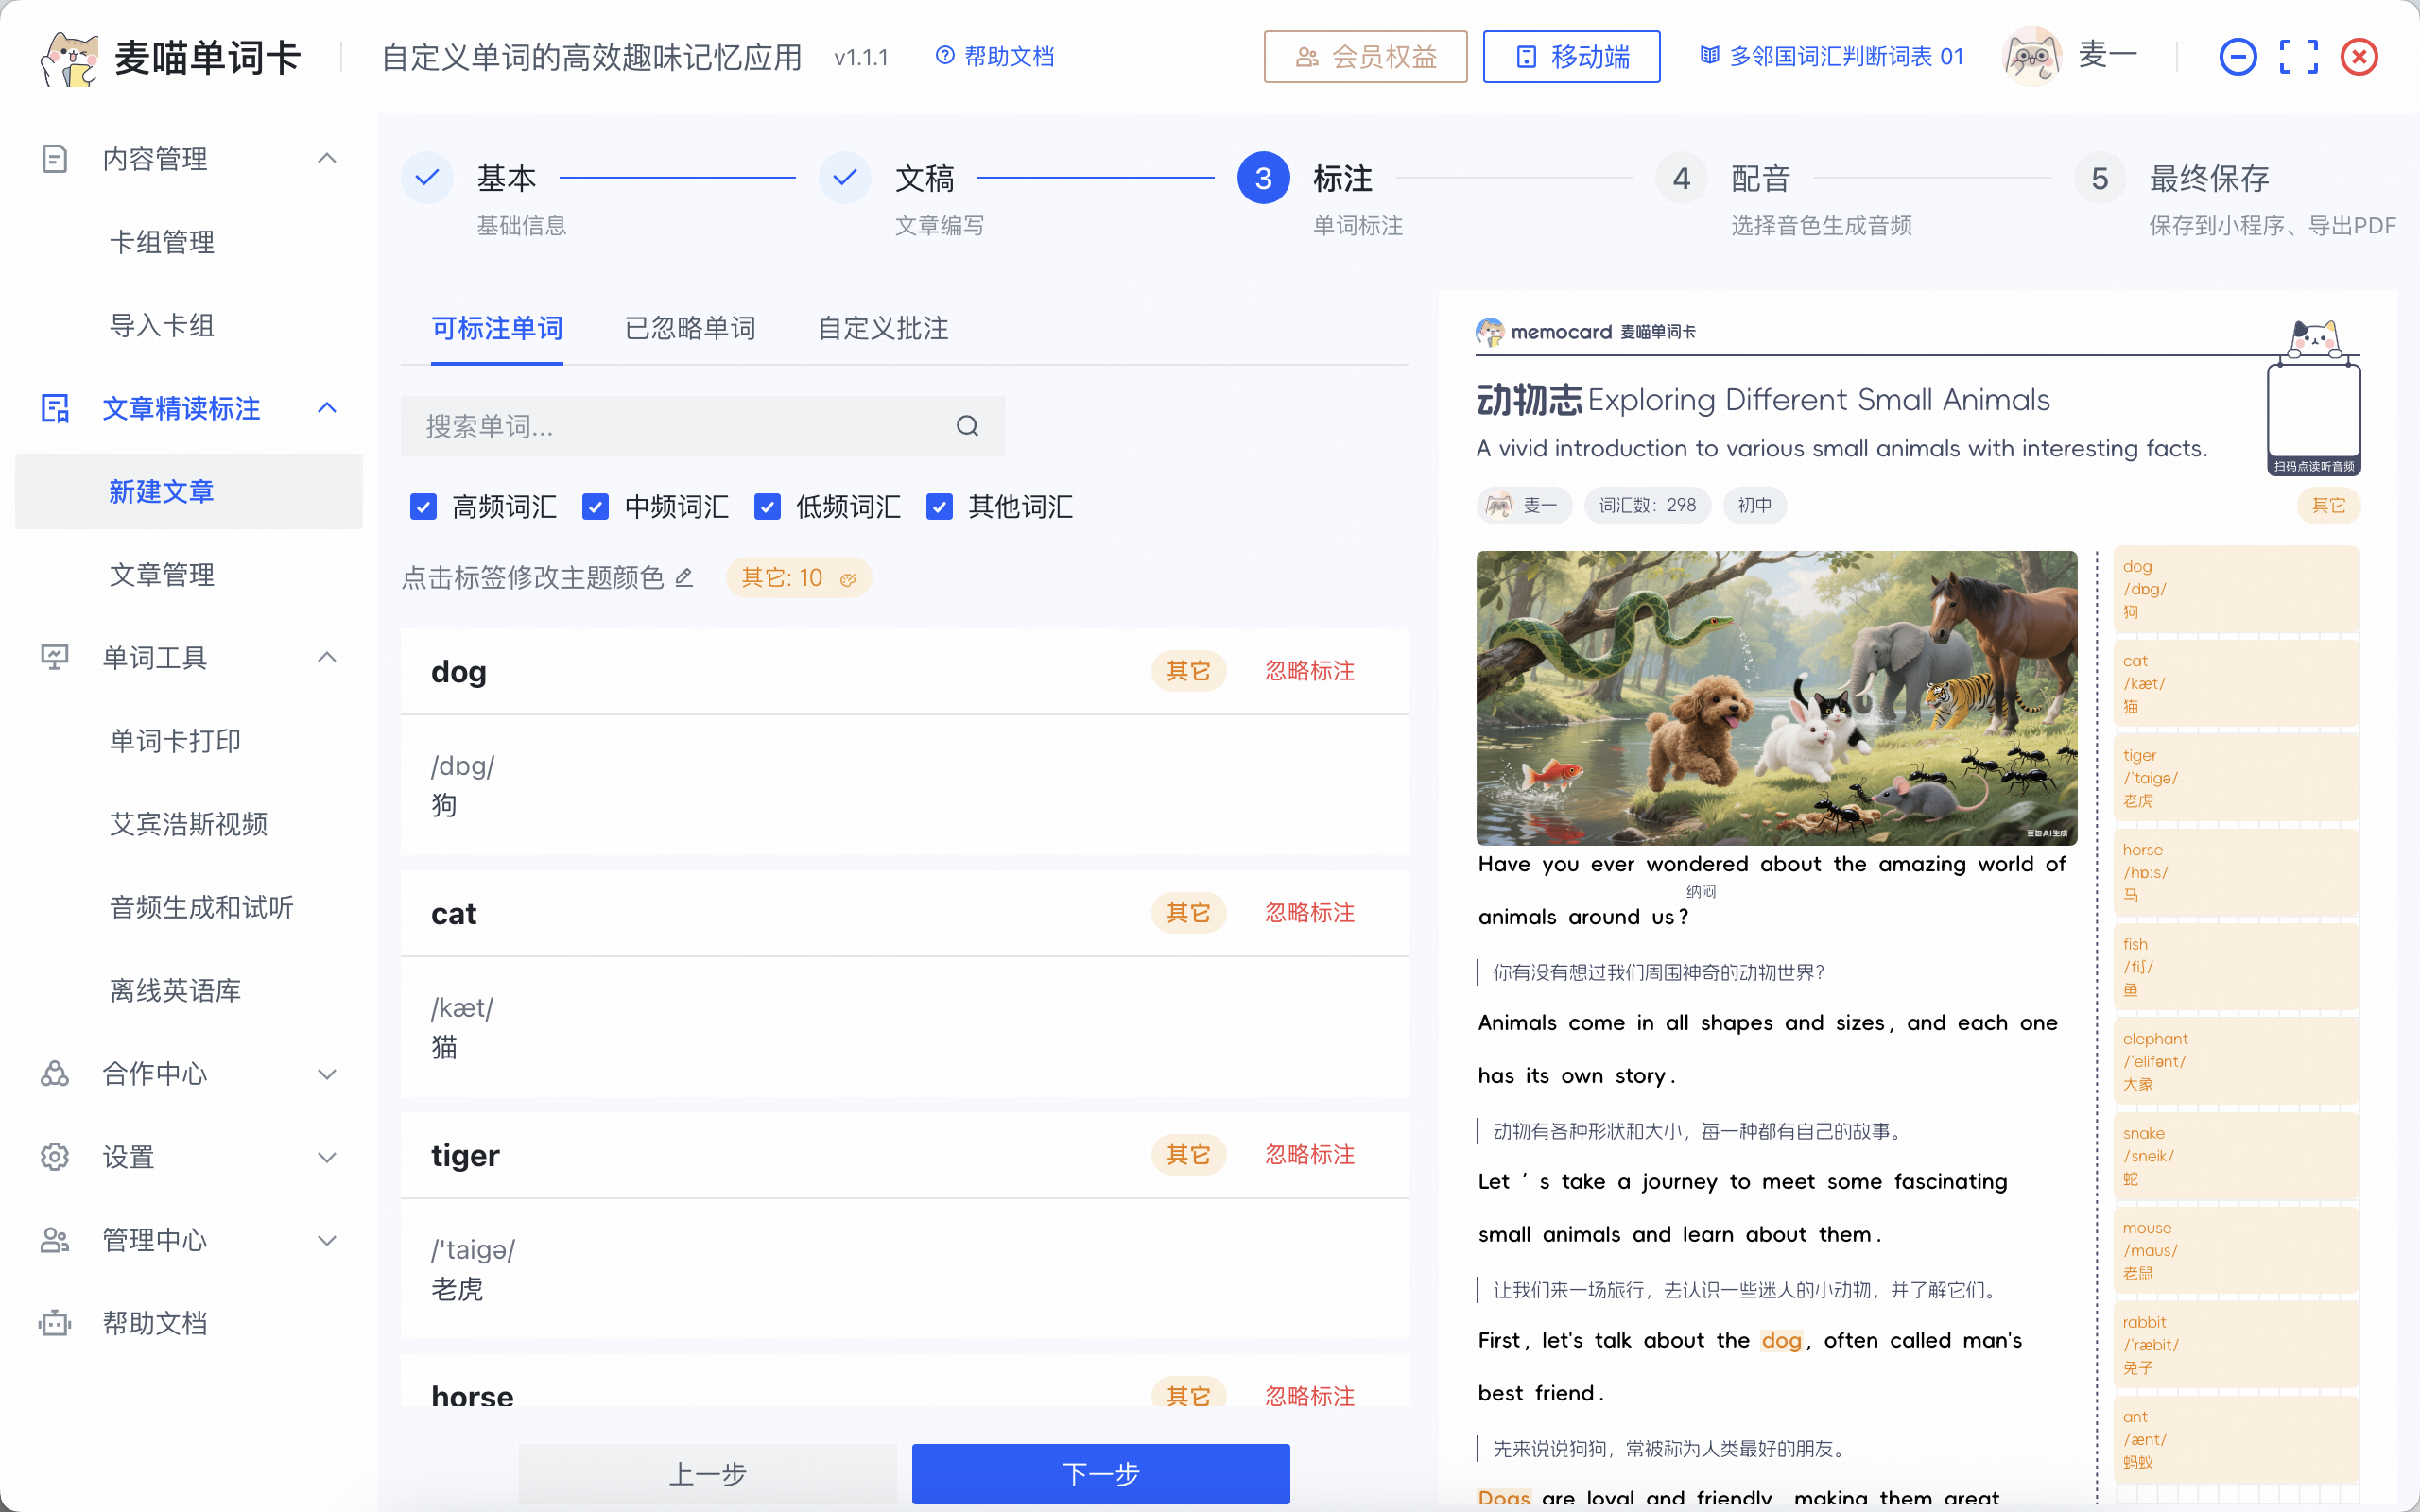Open 多邻国词汇判断词表 book icon link

[x=1710, y=56]
